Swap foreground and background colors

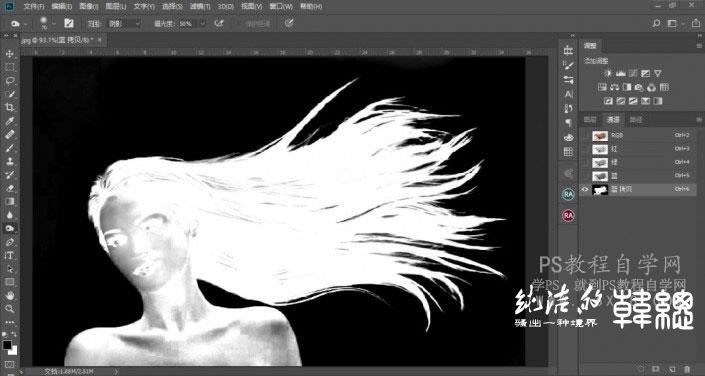(x=14, y=335)
